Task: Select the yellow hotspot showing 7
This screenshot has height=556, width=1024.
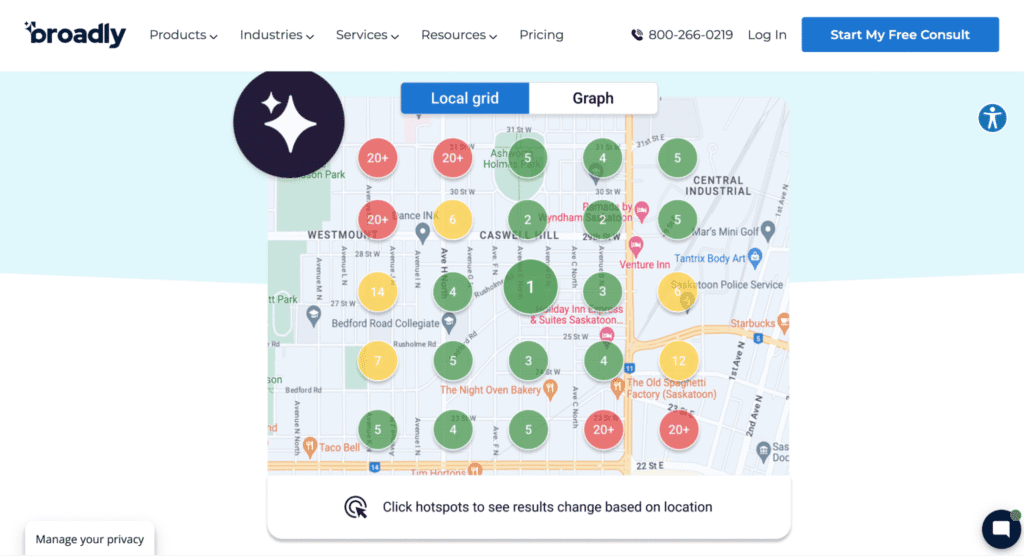Action: tap(377, 361)
